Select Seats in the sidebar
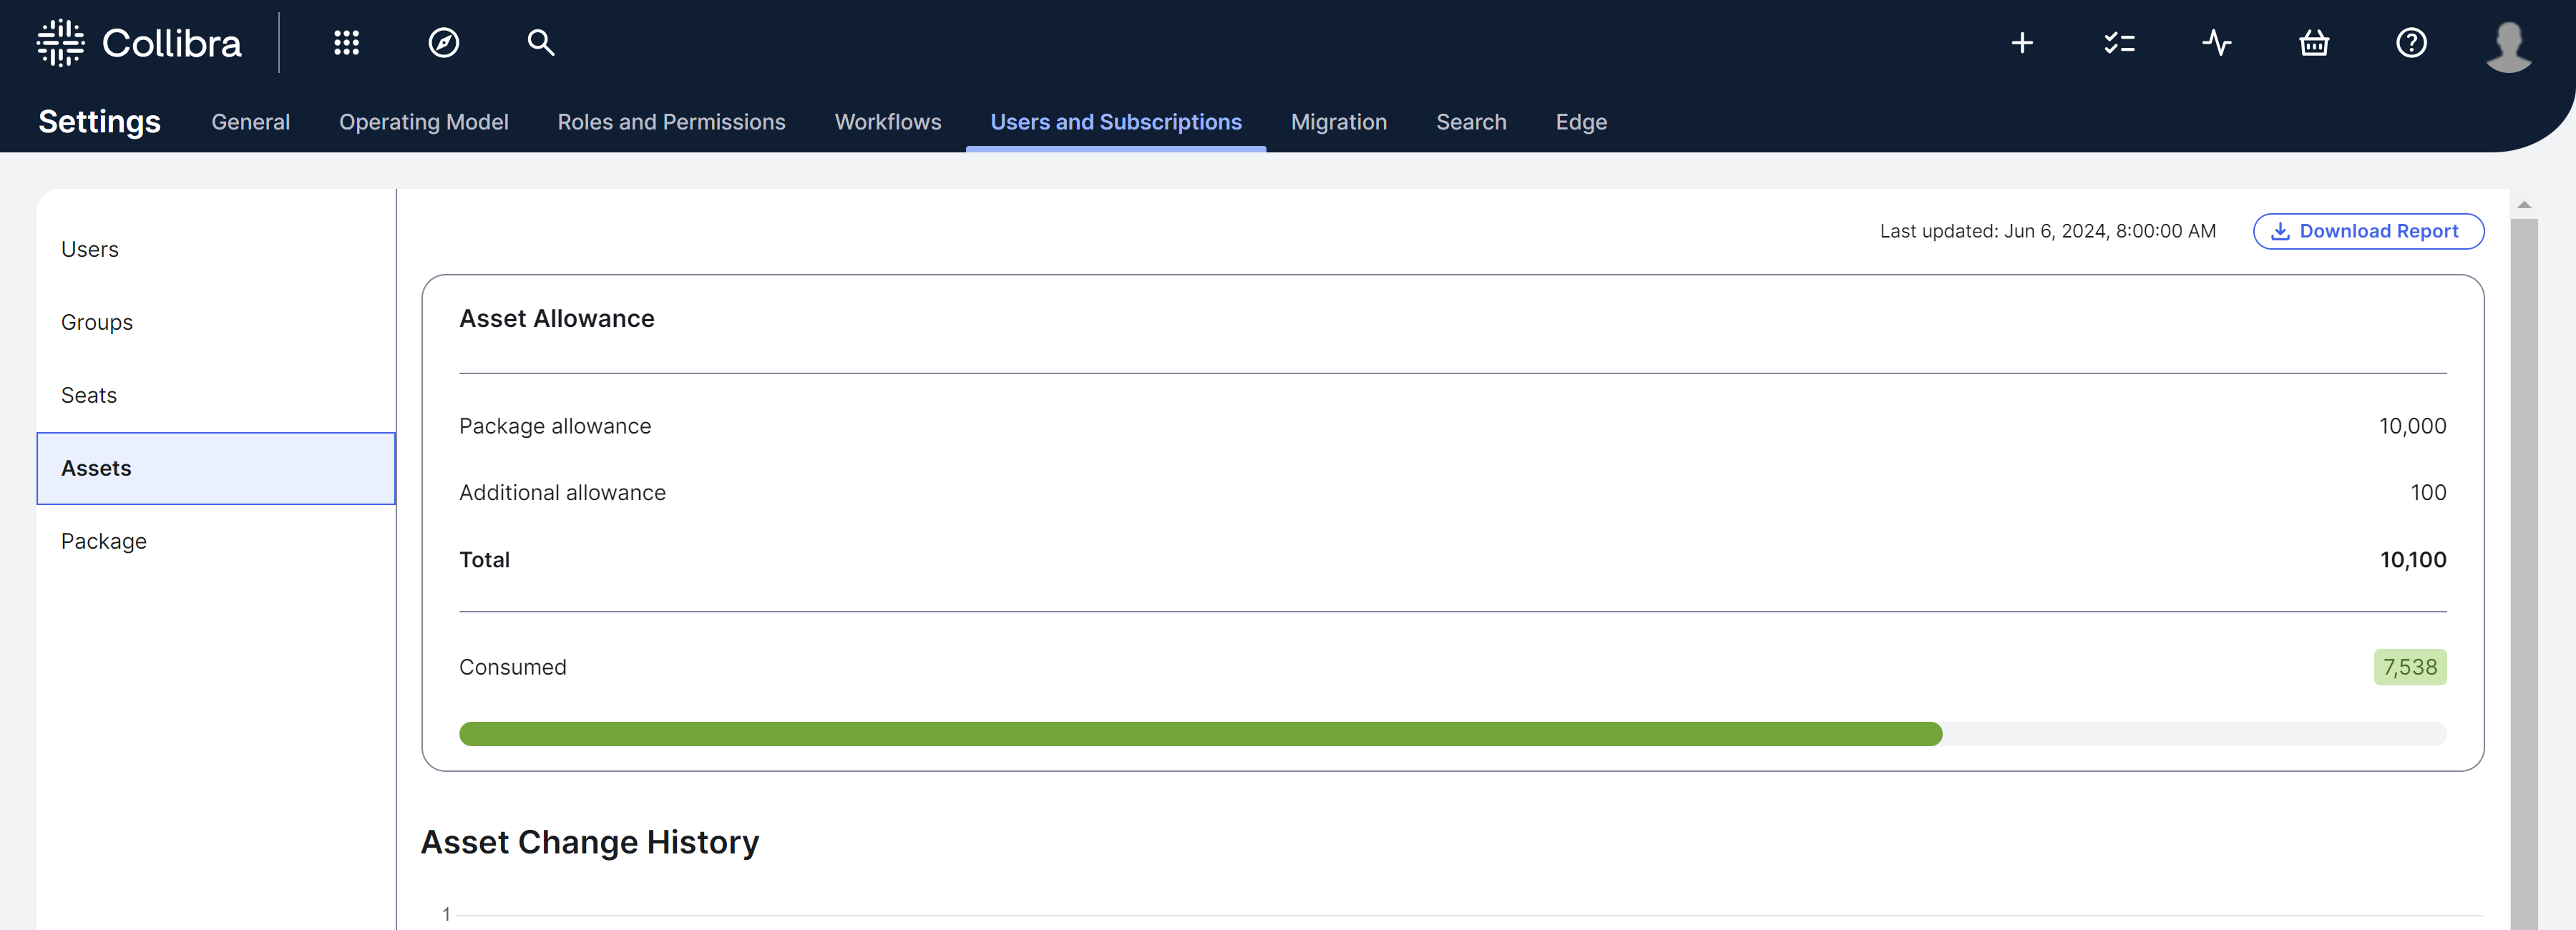2576x930 pixels. pyautogui.click(x=89, y=395)
